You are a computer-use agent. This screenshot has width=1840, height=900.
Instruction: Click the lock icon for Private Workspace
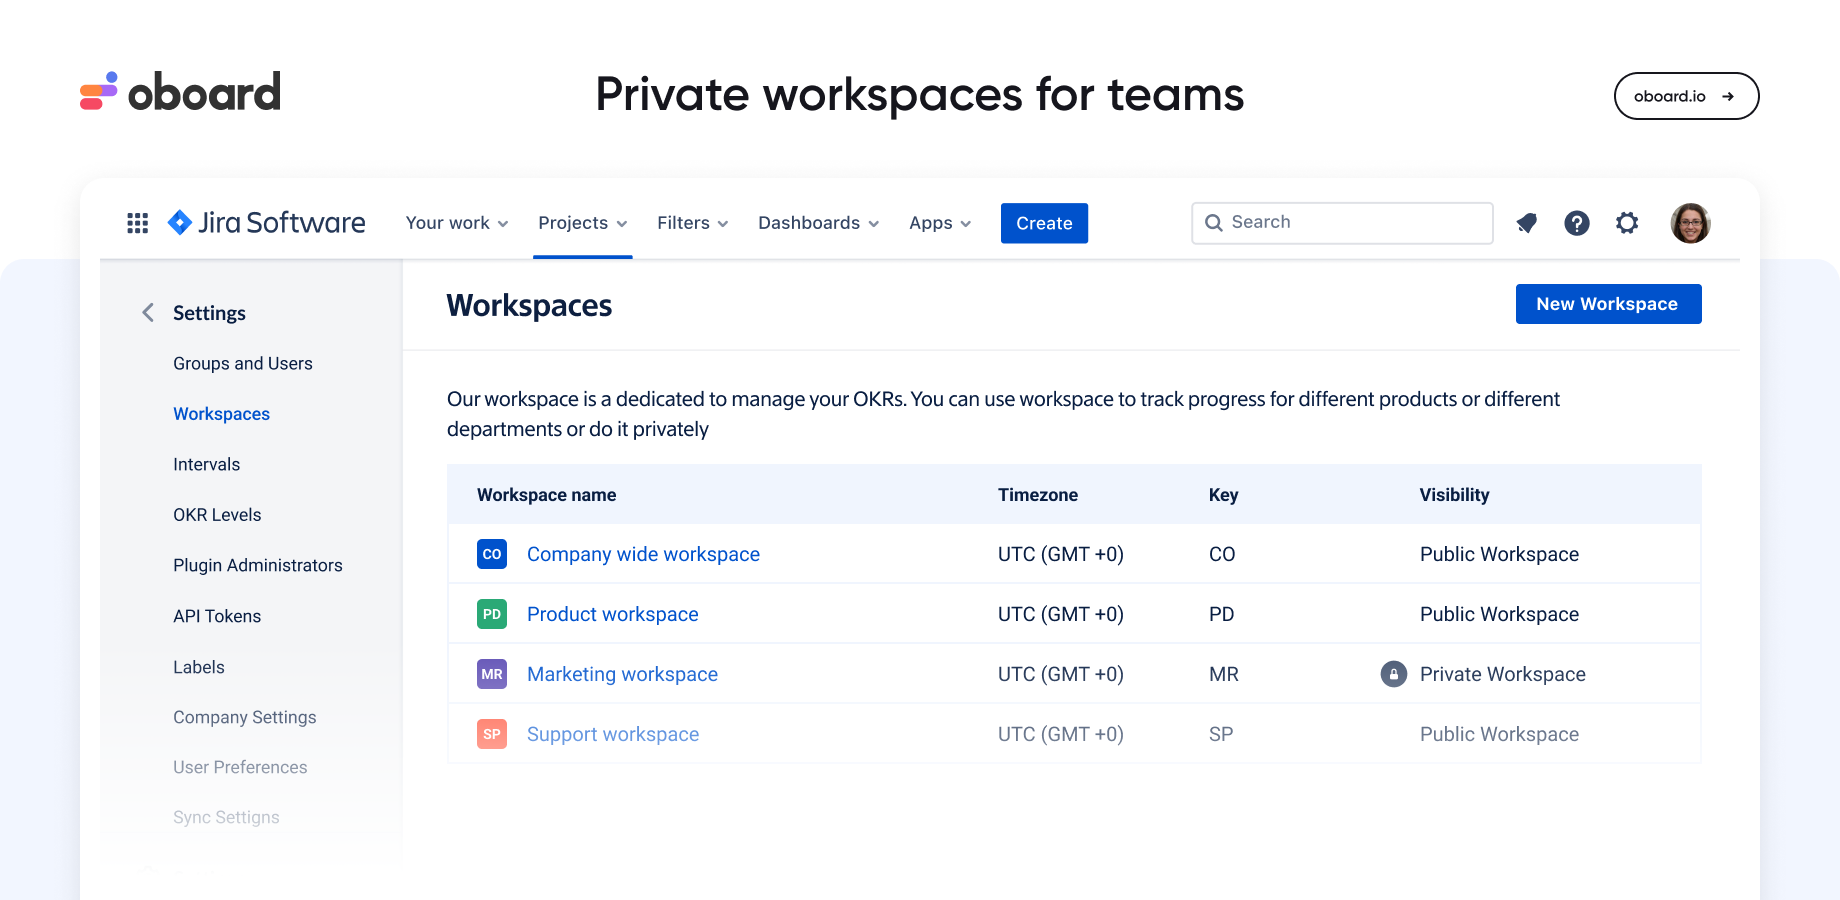coord(1393,674)
